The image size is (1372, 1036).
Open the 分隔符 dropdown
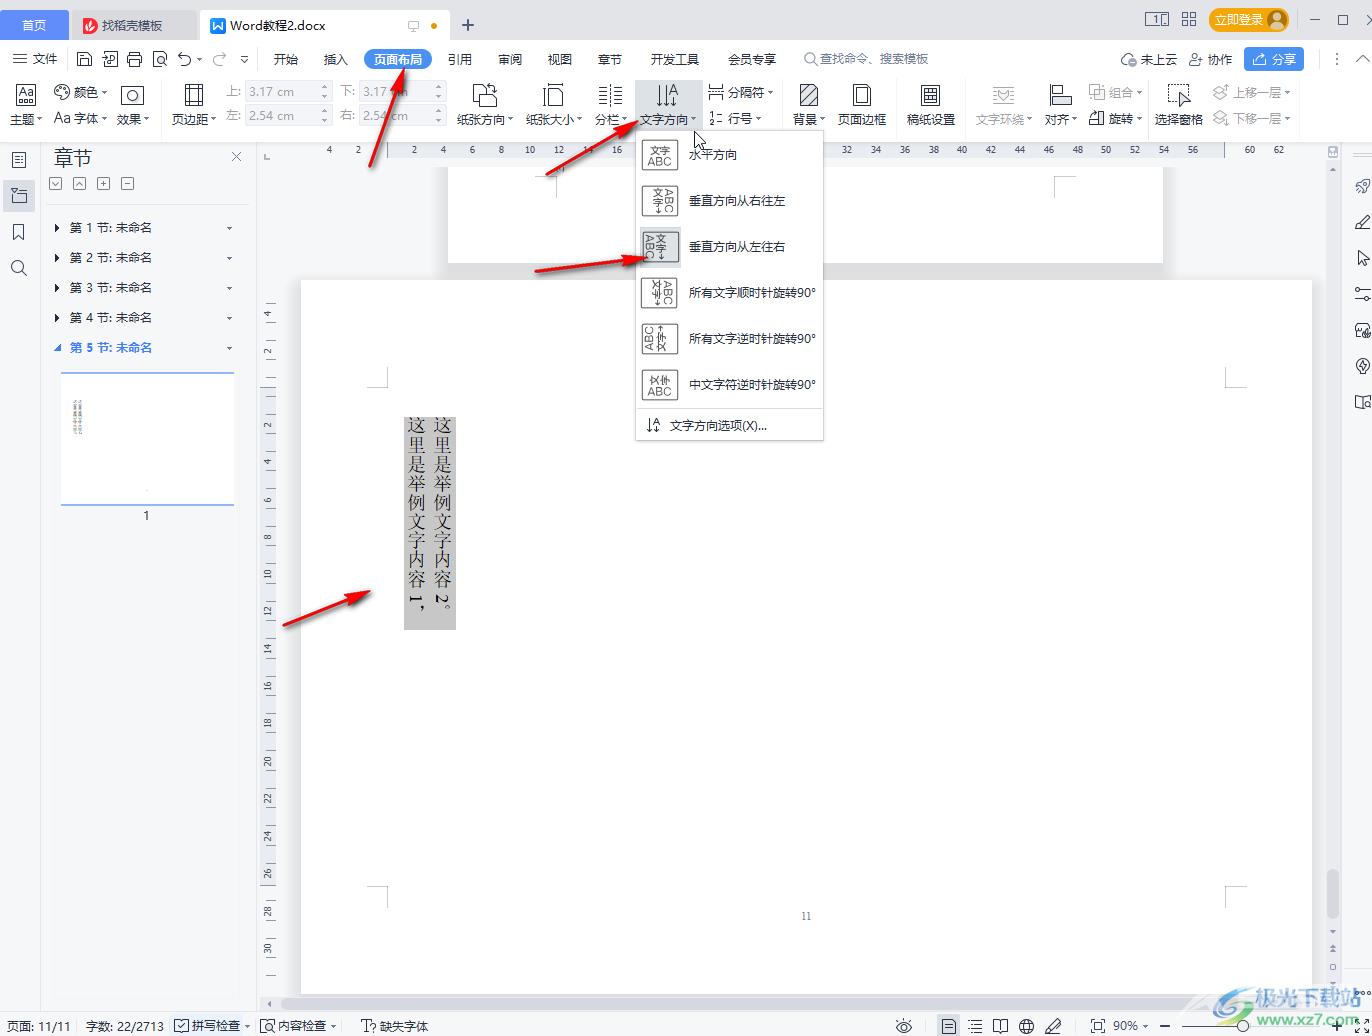click(x=741, y=92)
